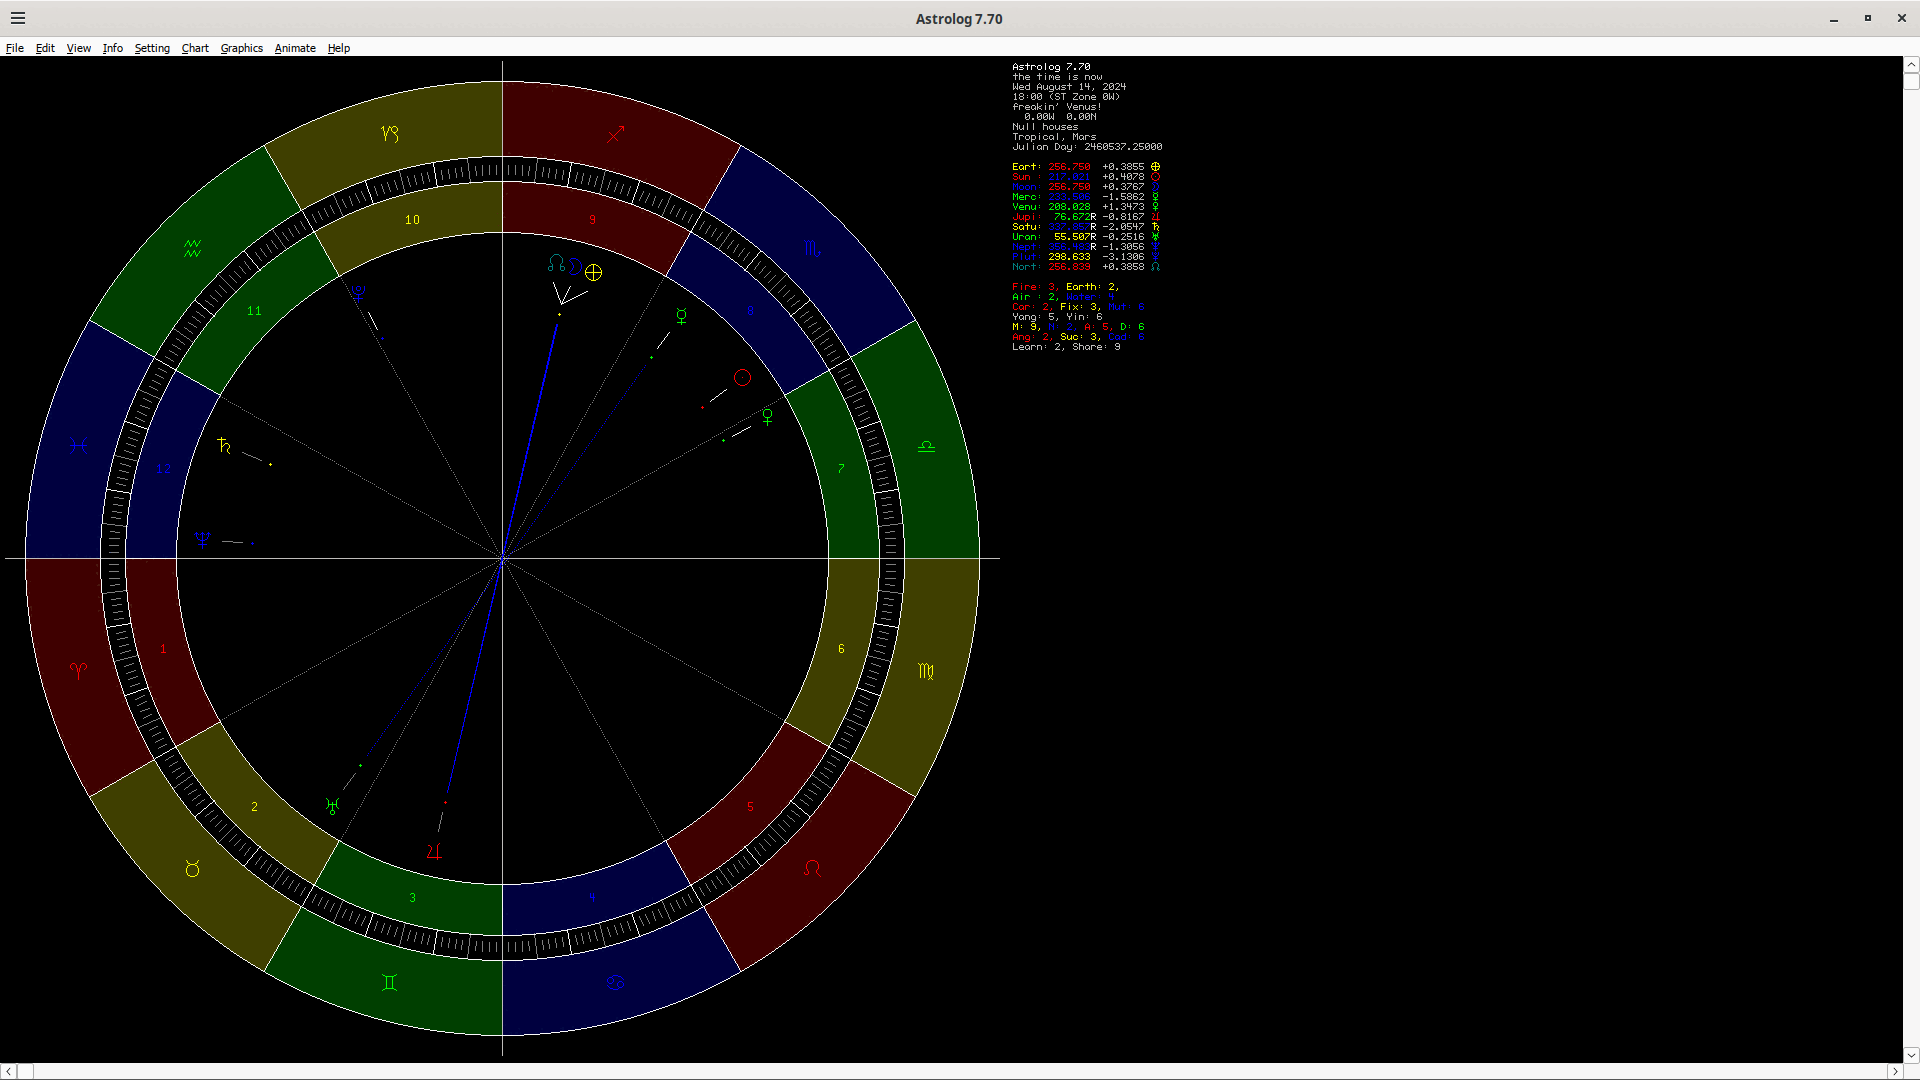Open the Help menu
Viewport: 1920px width, 1080px height.
click(x=339, y=48)
